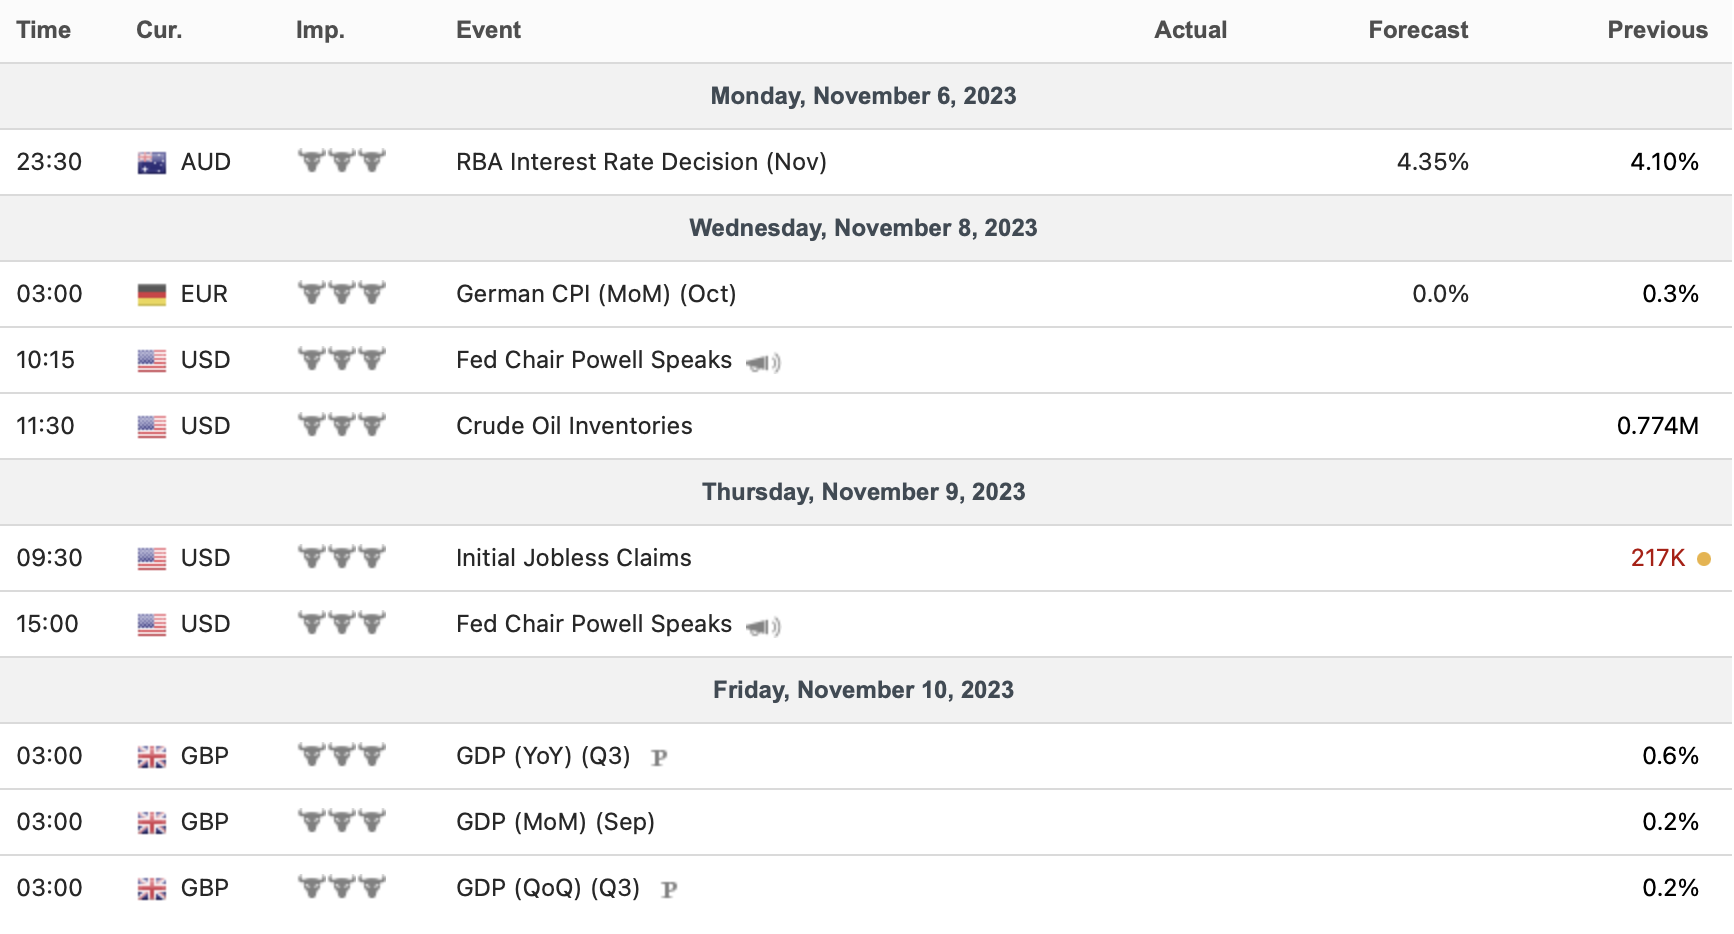Screen dimensions: 1734x934
Task: Click speaker icon next to 15:00 Powell Speaks
Action: pyautogui.click(x=763, y=627)
